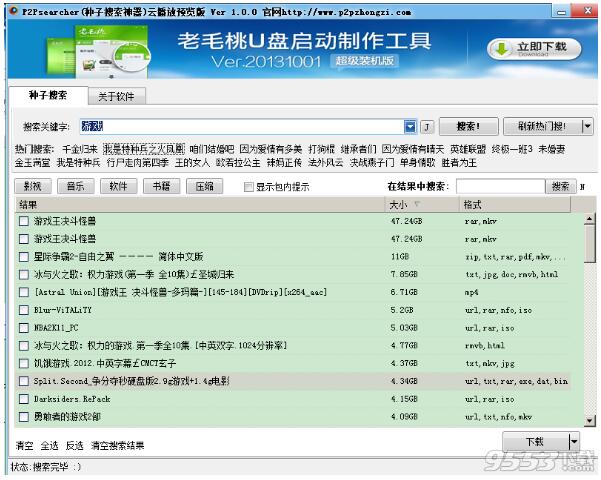
Task: Check the Darksiders.RePack row checkbox
Action: pyautogui.click(x=24, y=399)
